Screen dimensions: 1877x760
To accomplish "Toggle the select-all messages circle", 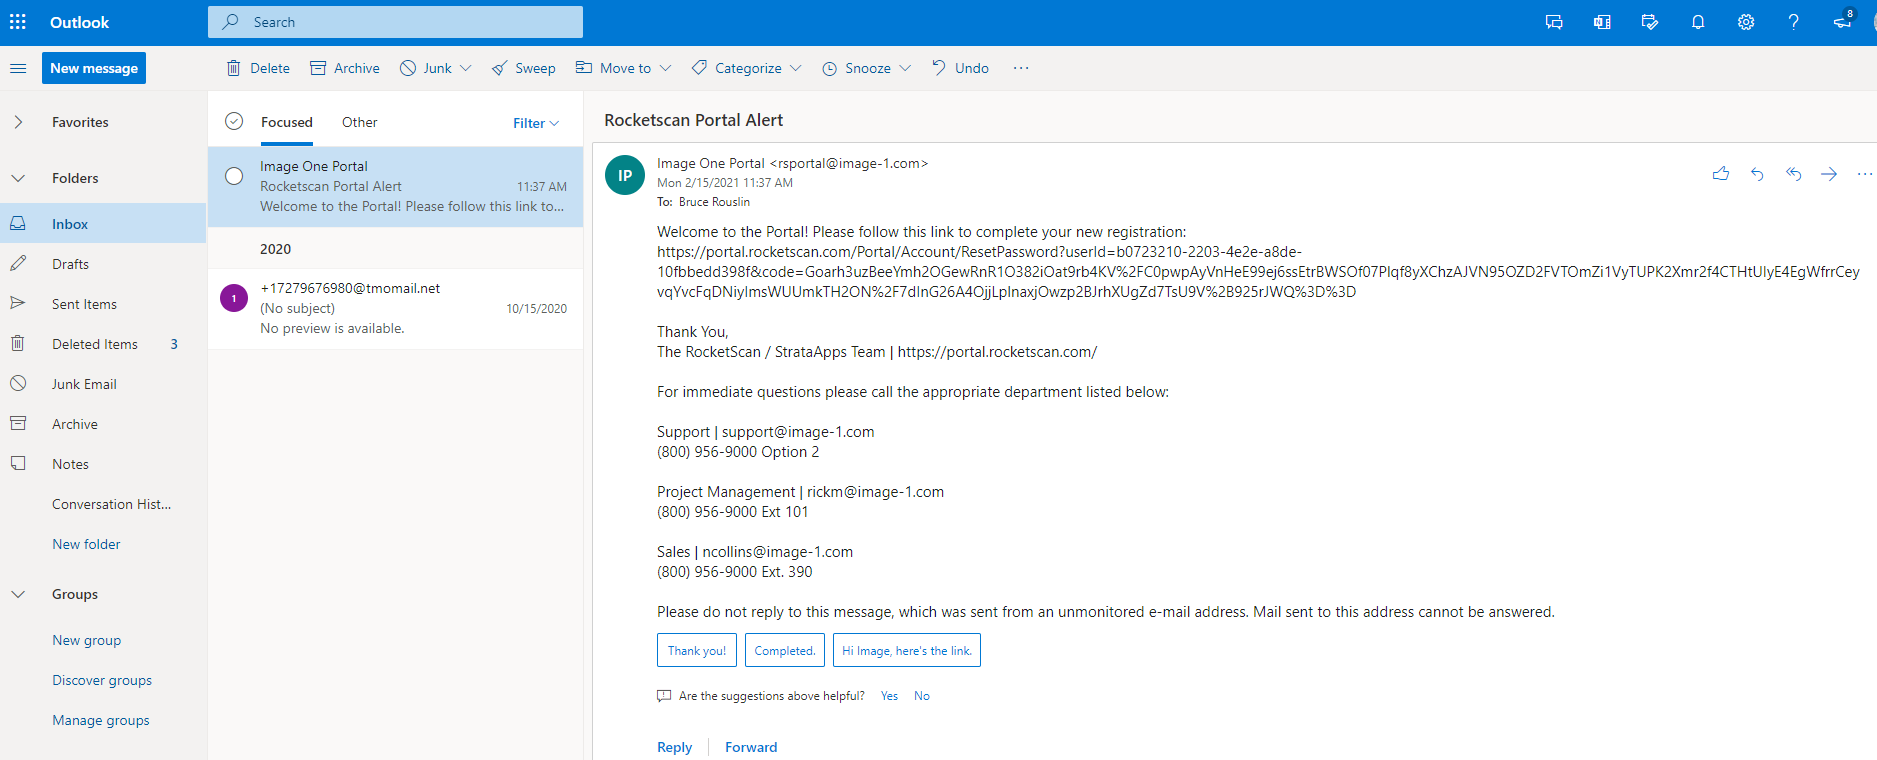I will (x=234, y=121).
